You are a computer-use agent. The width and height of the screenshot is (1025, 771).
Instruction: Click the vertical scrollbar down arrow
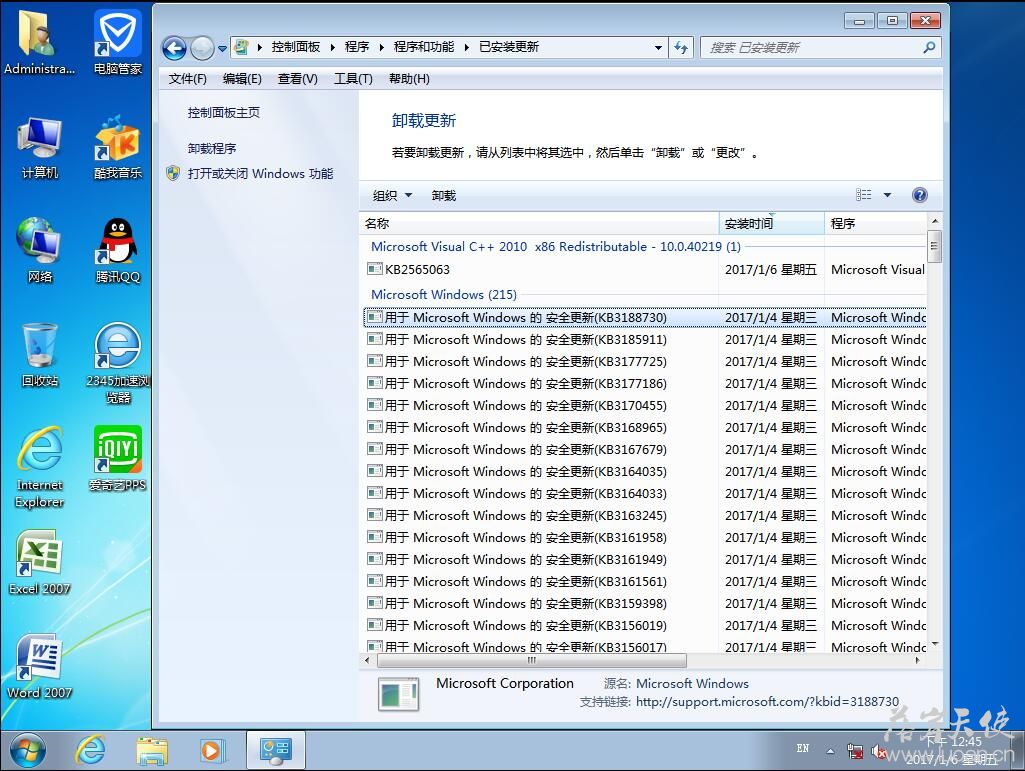(935, 645)
